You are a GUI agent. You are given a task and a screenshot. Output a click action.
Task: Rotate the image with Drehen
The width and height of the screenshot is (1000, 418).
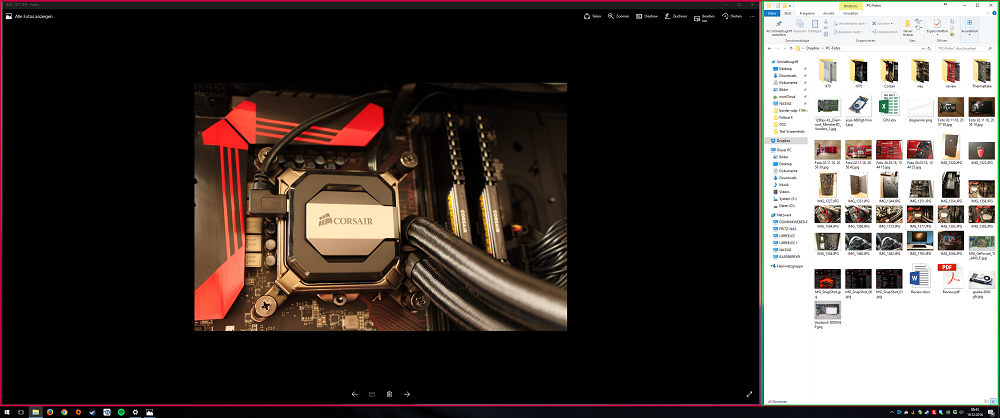coord(732,16)
